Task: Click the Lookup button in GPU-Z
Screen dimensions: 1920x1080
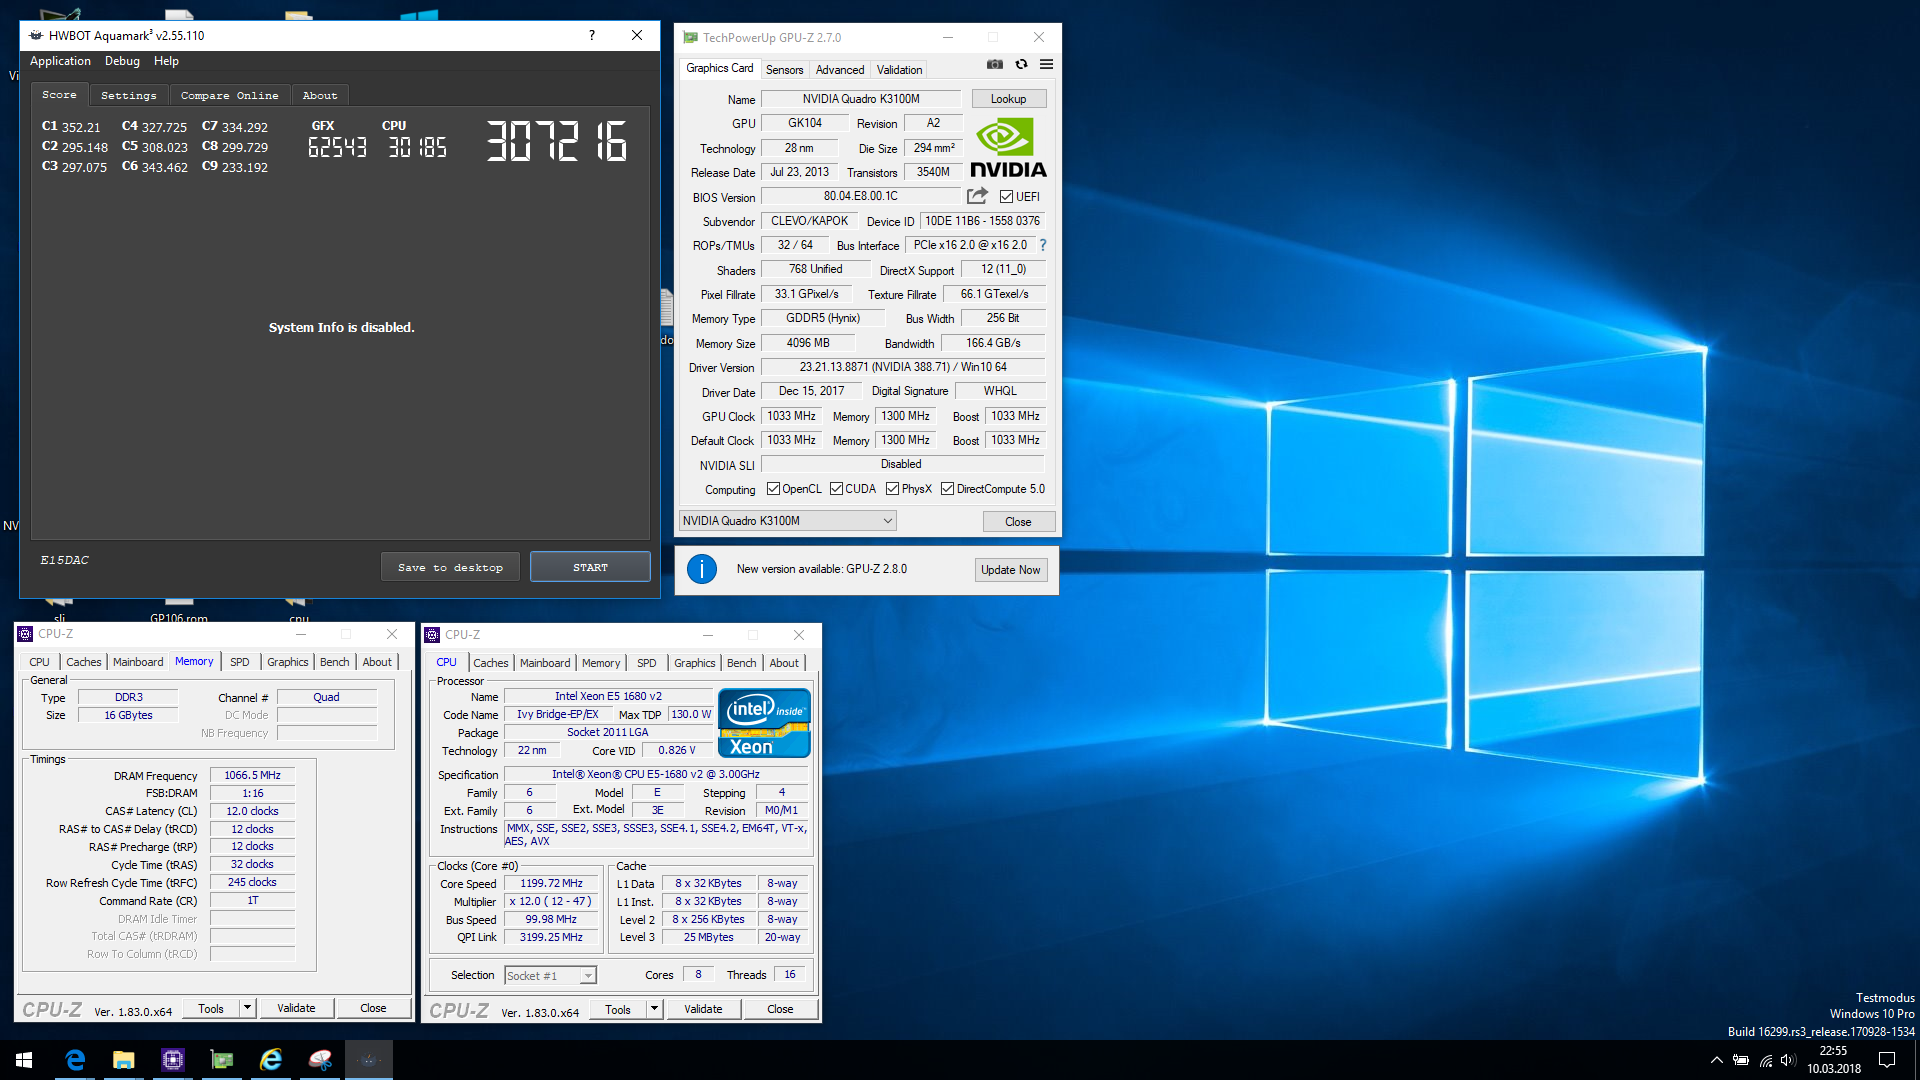Action: click(x=1008, y=99)
